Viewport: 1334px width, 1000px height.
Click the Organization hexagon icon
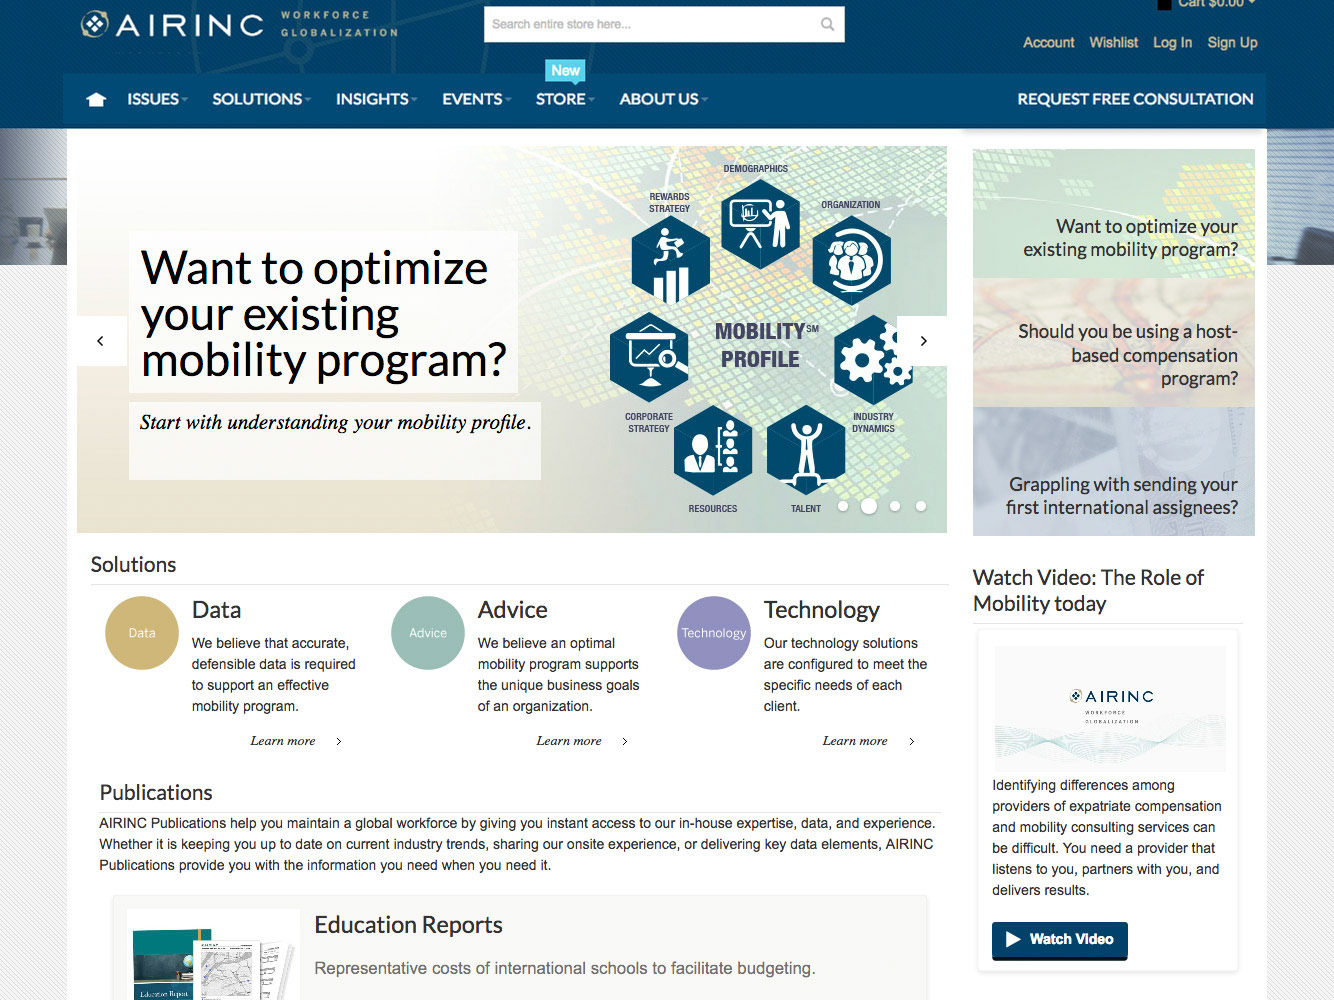coord(851,261)
